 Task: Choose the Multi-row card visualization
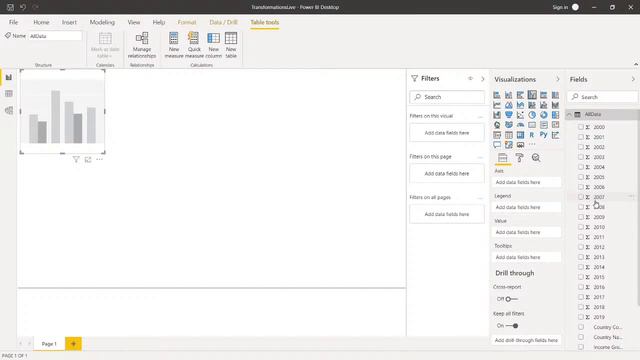(544, 125)
